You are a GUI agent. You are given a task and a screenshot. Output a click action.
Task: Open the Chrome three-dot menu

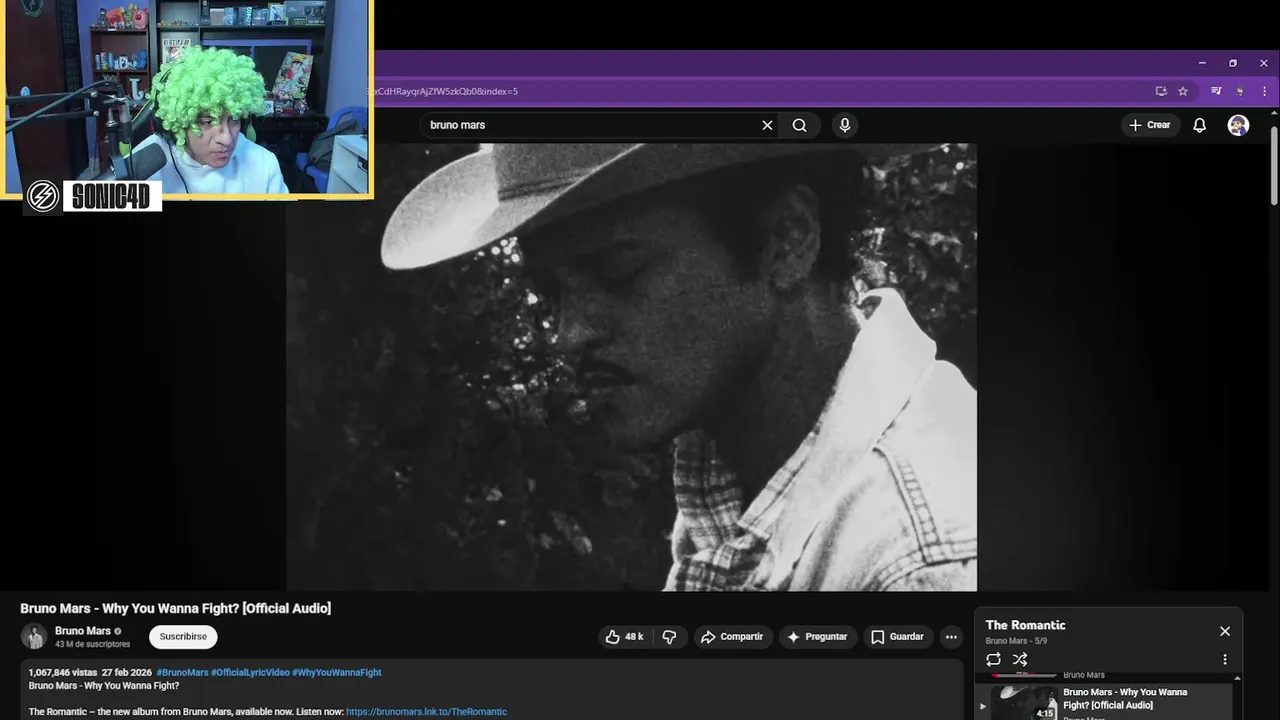click(x=1264, y=91)
